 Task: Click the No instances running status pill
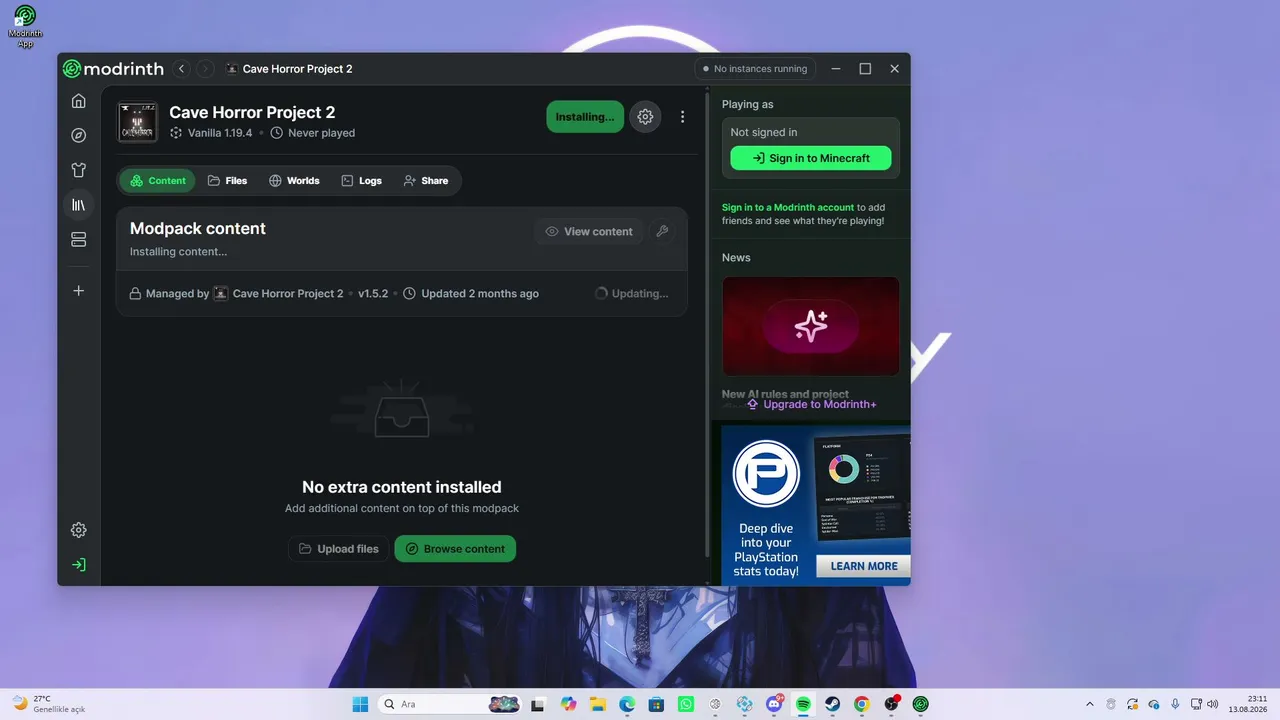755,69
